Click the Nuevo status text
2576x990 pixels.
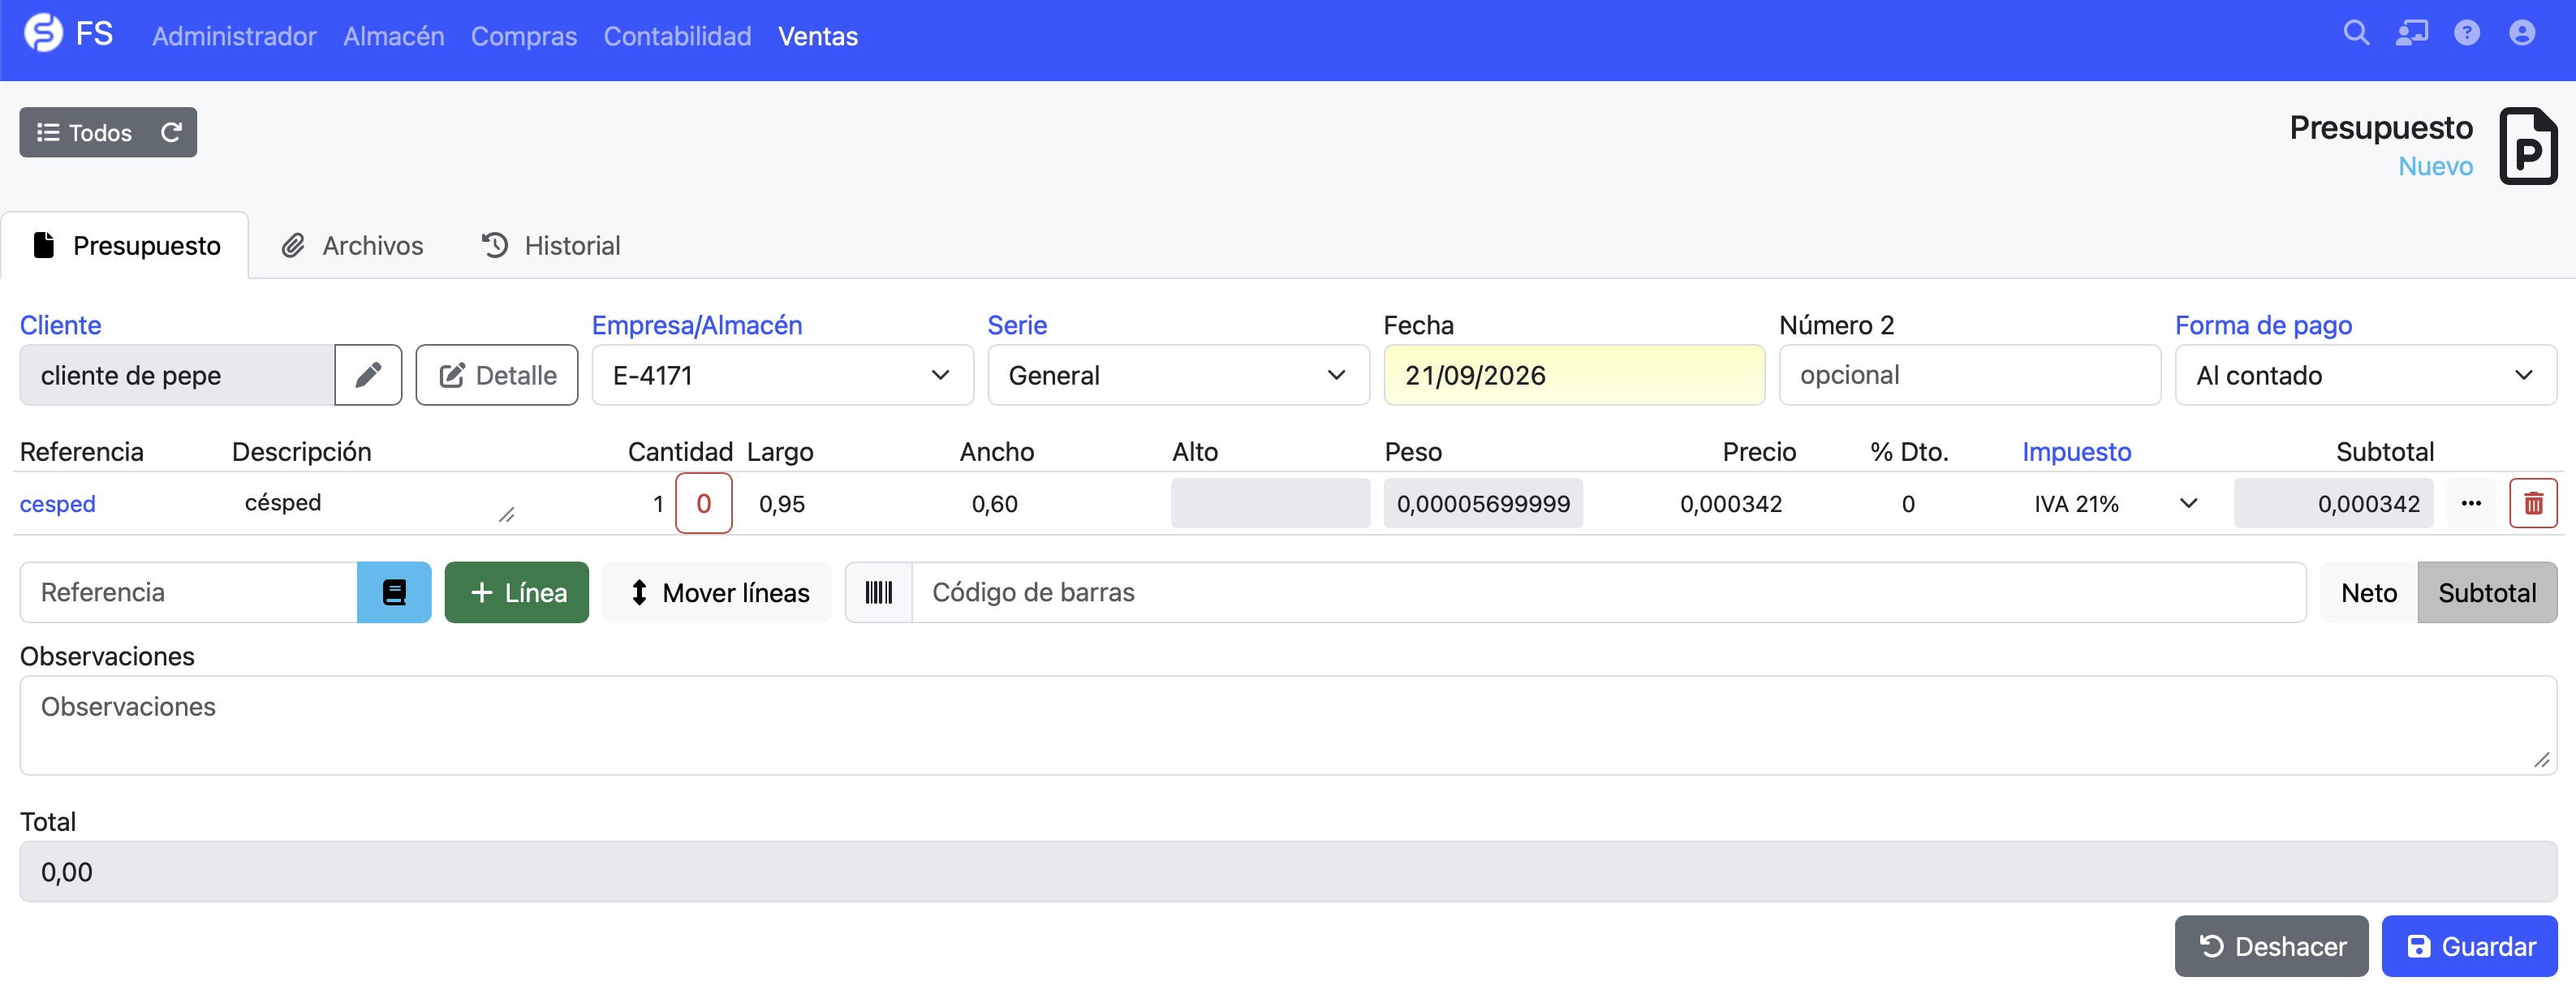click(x=2435, y=166)
